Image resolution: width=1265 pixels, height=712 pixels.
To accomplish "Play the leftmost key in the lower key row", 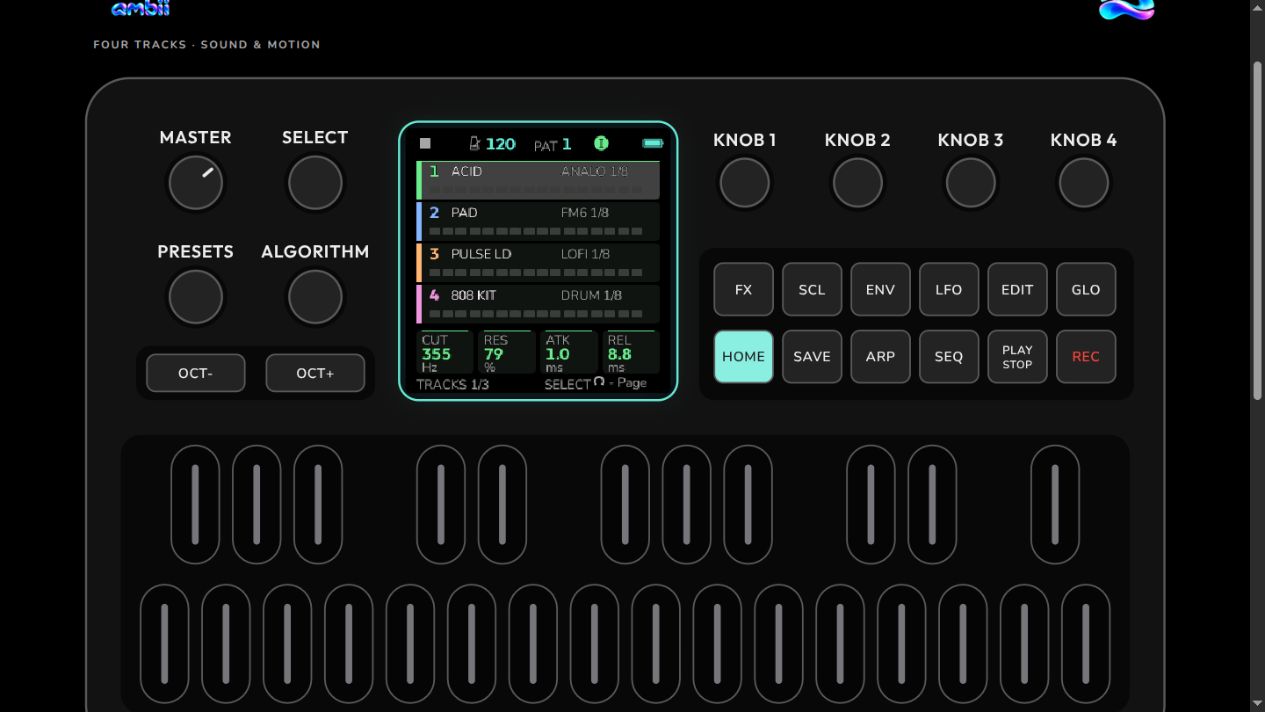I will [165, 644].
